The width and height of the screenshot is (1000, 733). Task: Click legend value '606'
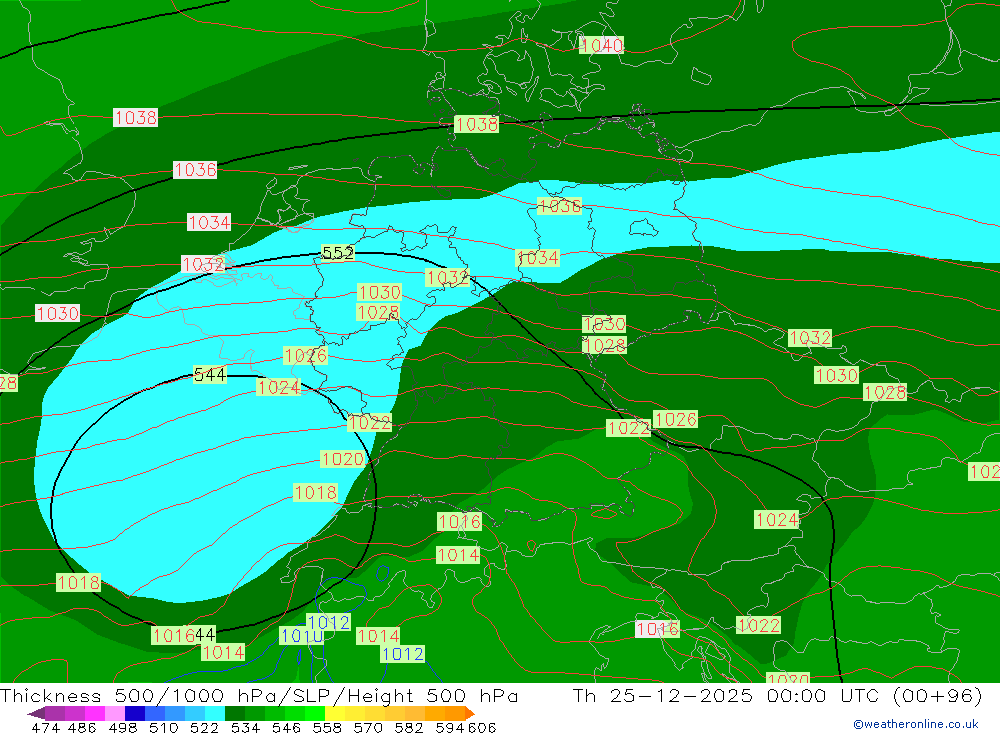pyautogui.click(x=481, y=728)
